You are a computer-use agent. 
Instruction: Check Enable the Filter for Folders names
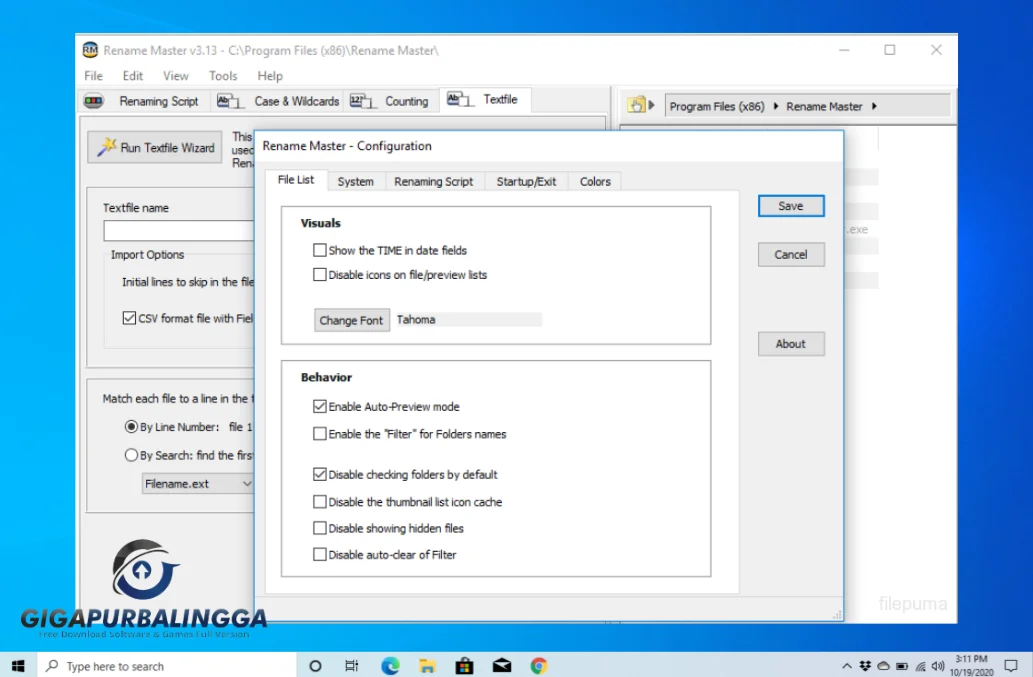pos(320,434)
